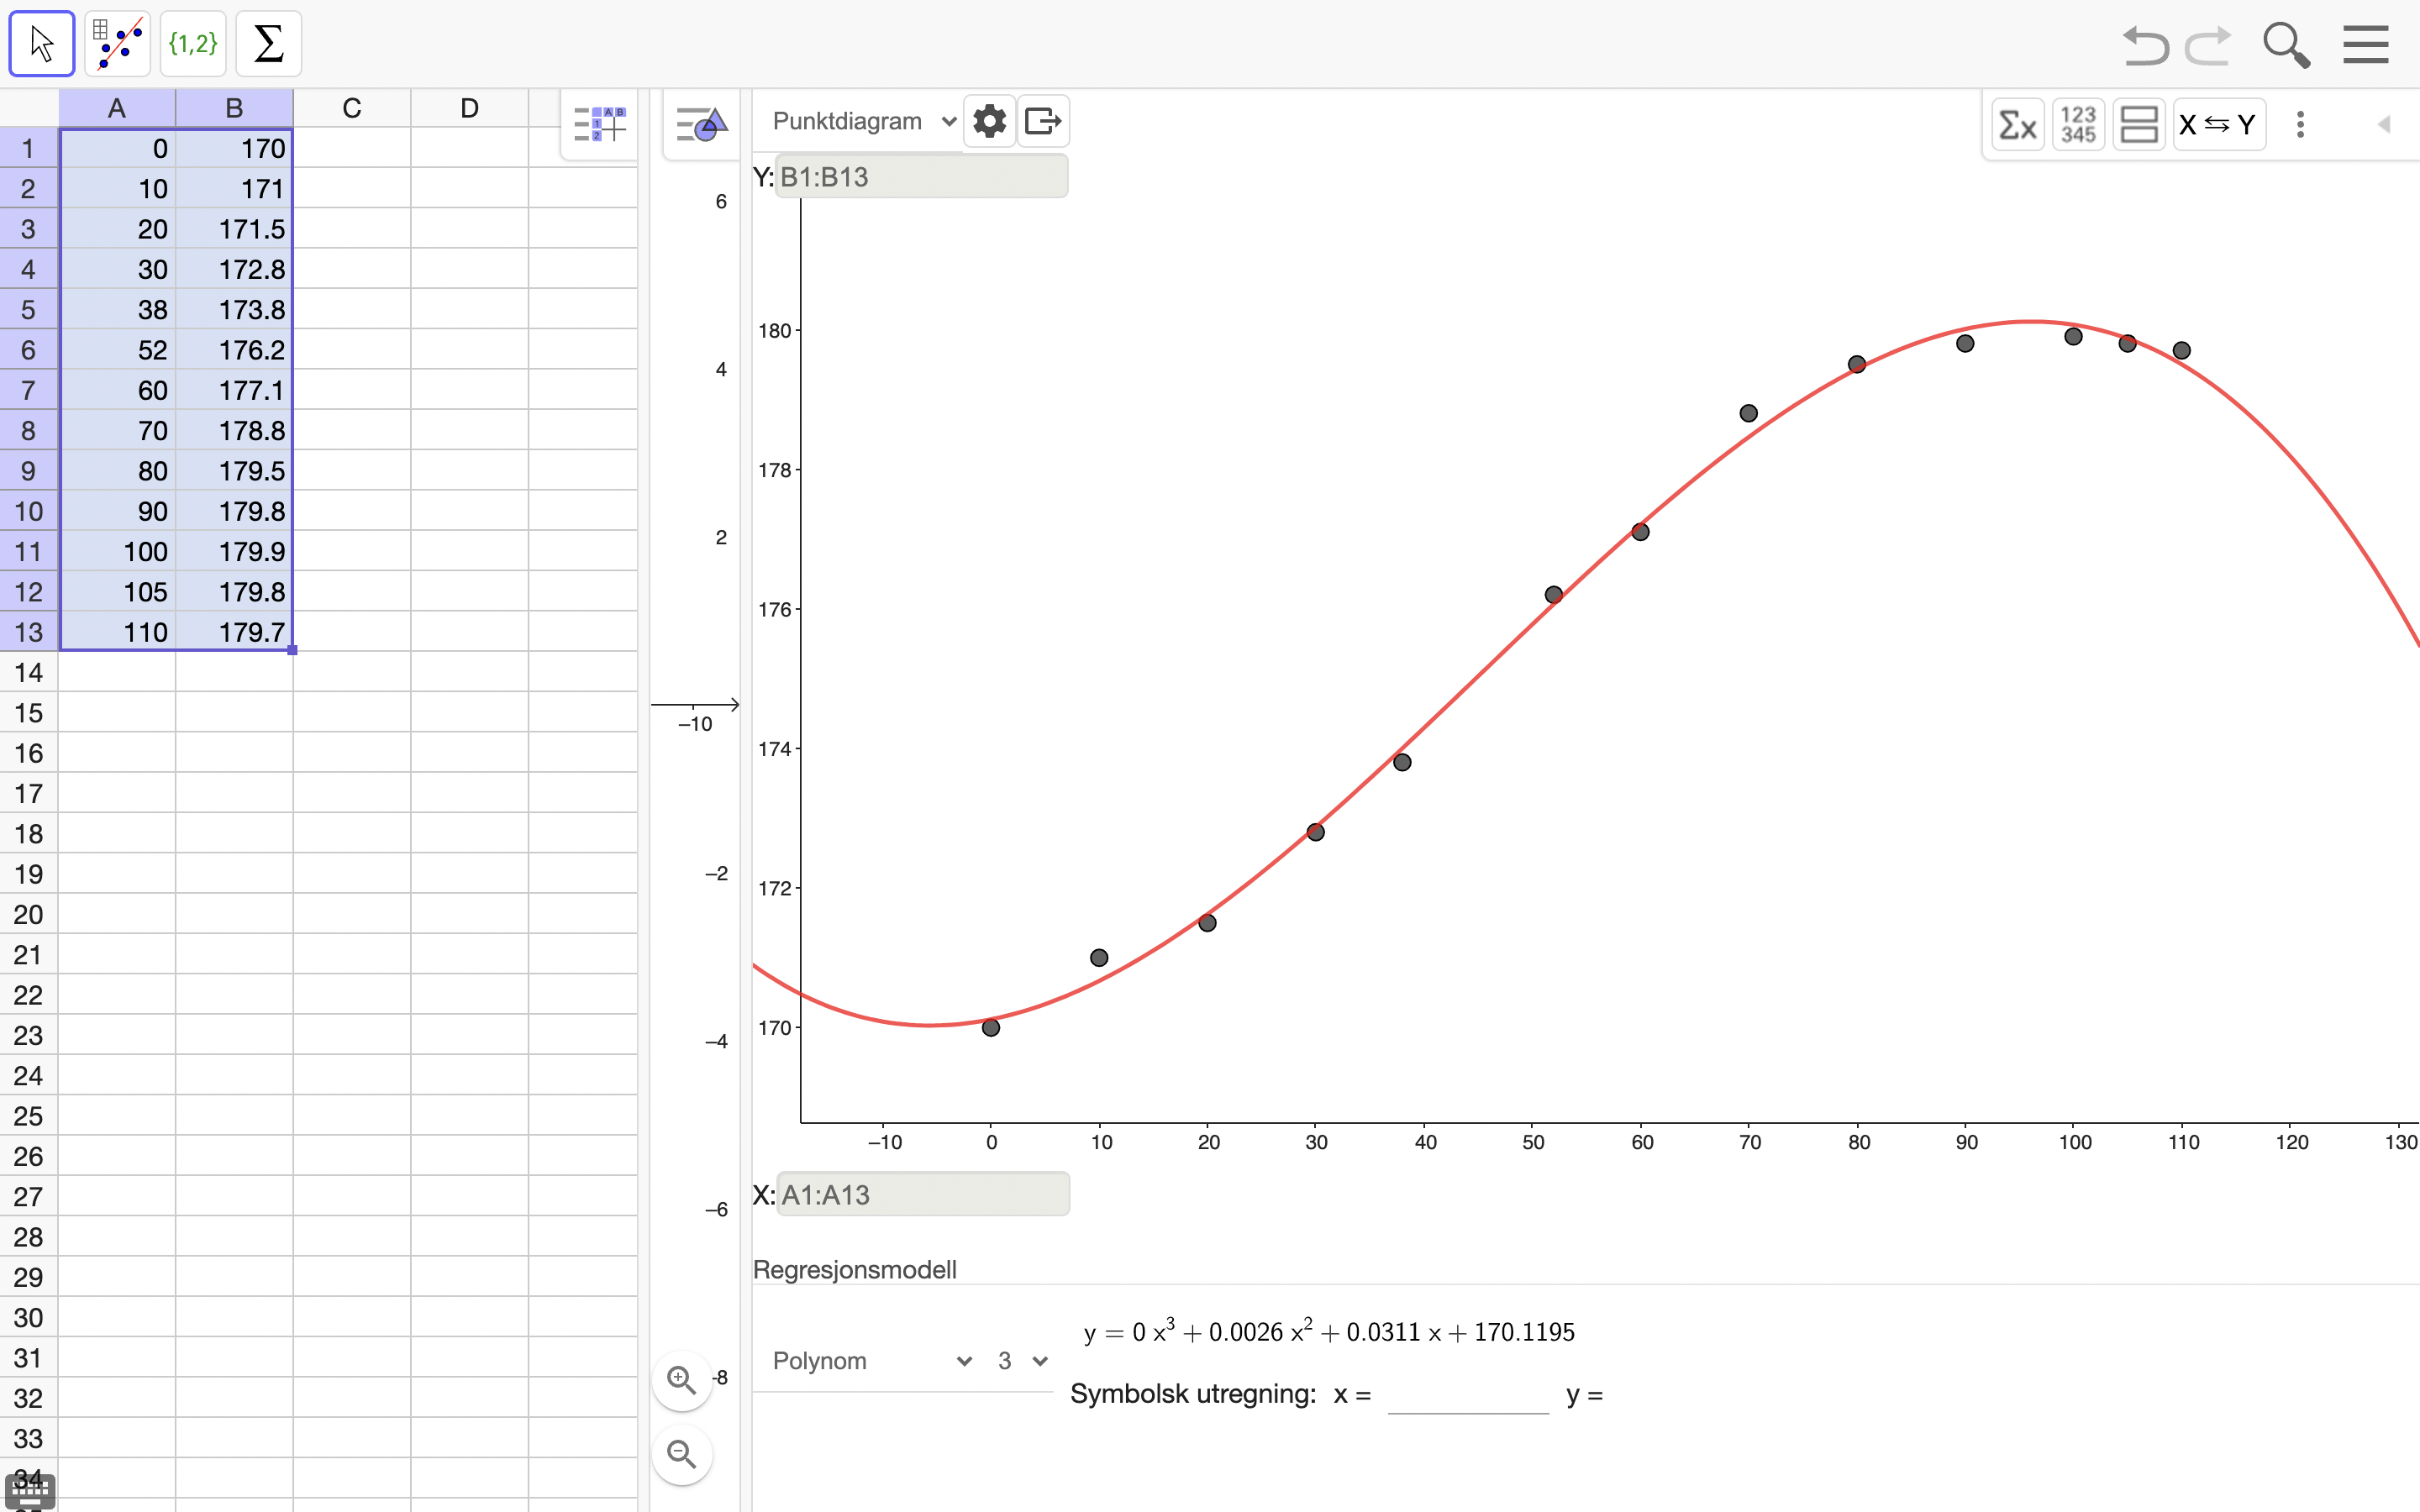Image resolution: width=2420 pixels, height=1512 pixels.
Task: Click cell B11 containing 179.9
Action: pyautogui.click(x=234, y=551)
